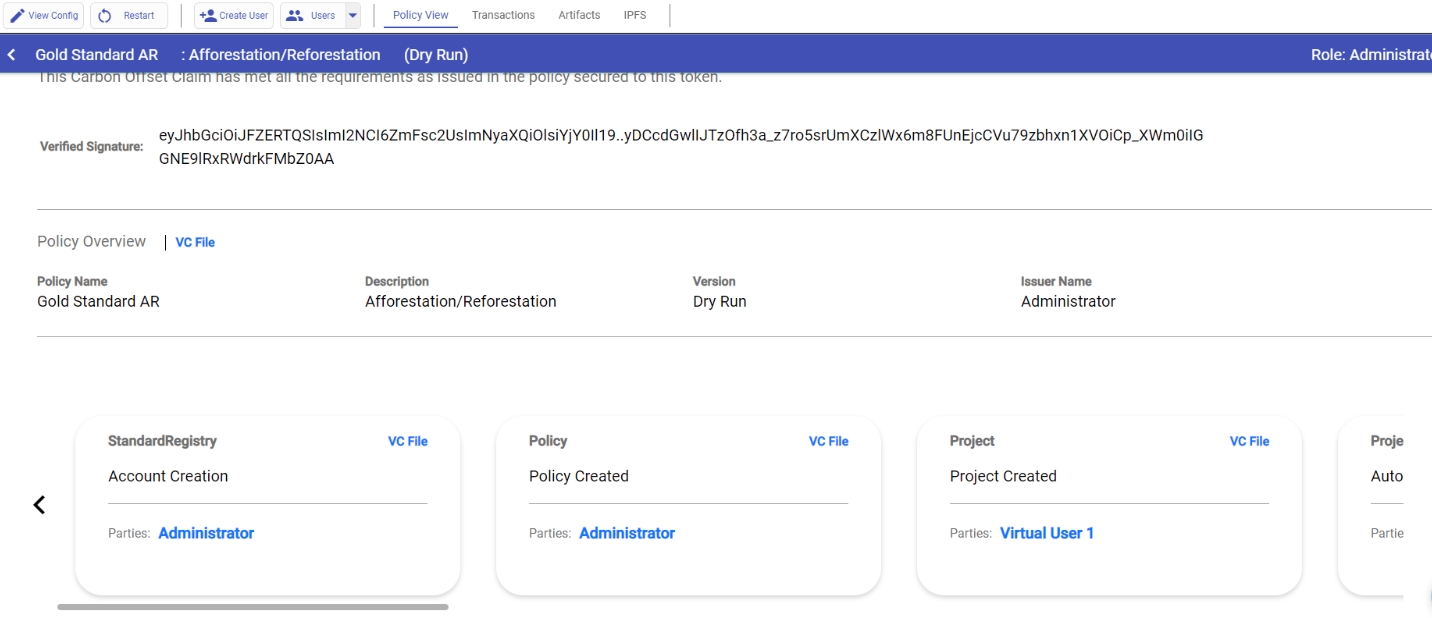Open the Transactions tab
The width and height of the screenshot is (1432, 618).
click(503, 15)
